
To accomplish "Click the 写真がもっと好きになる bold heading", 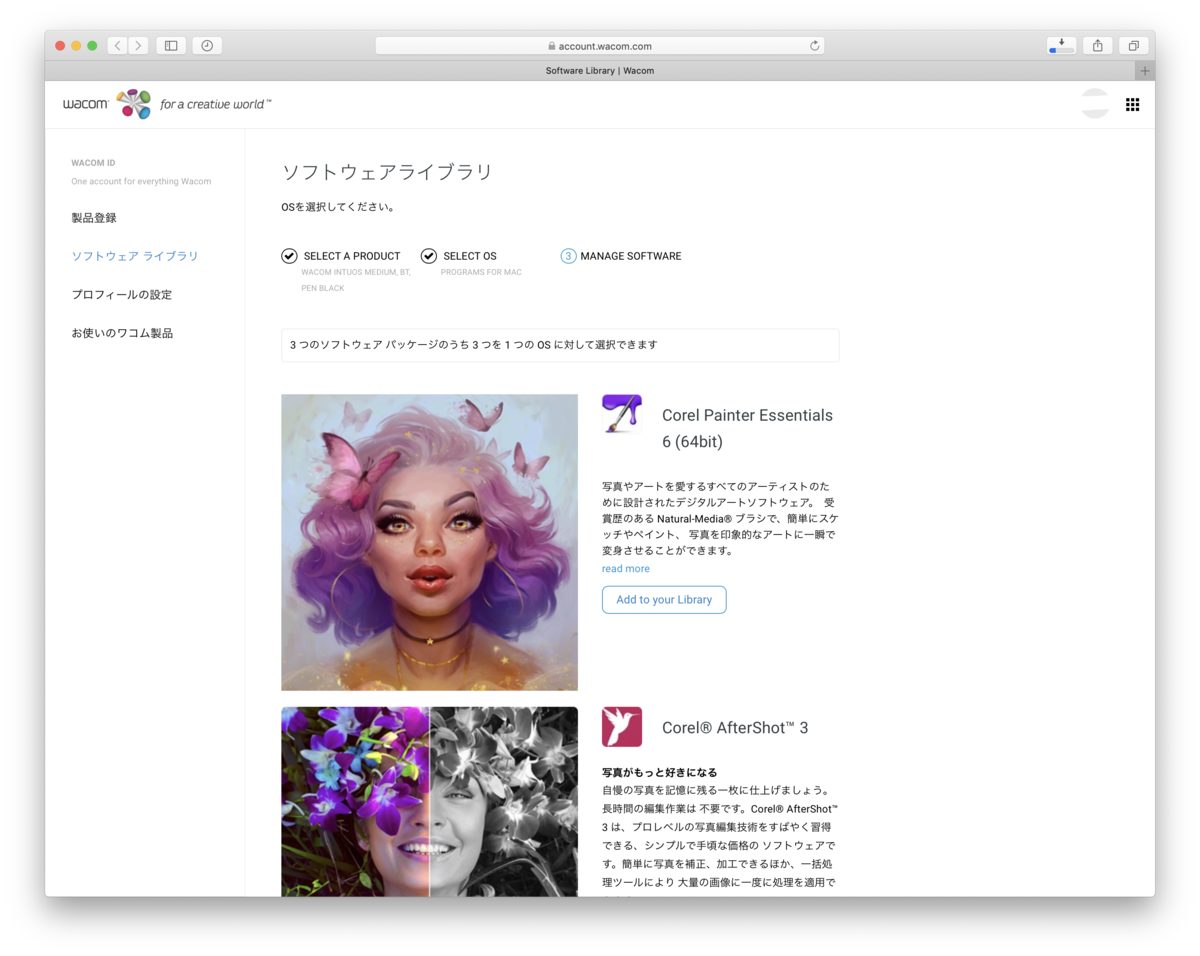I will tap(660, 773).
